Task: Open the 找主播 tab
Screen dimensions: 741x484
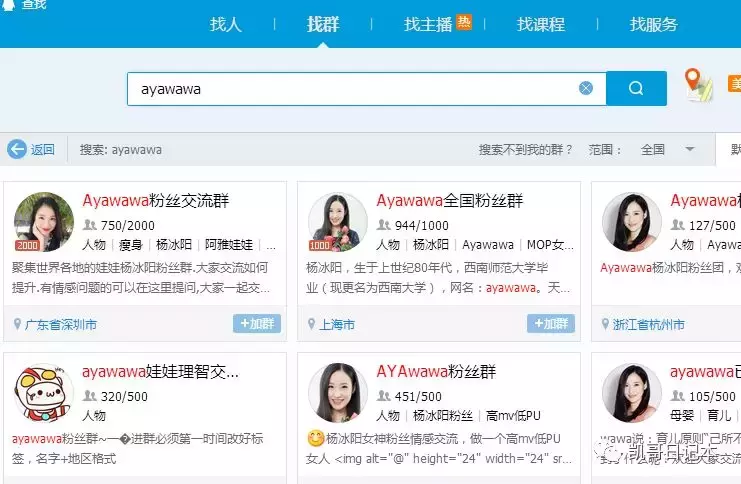Action: [x=428, y=24]
